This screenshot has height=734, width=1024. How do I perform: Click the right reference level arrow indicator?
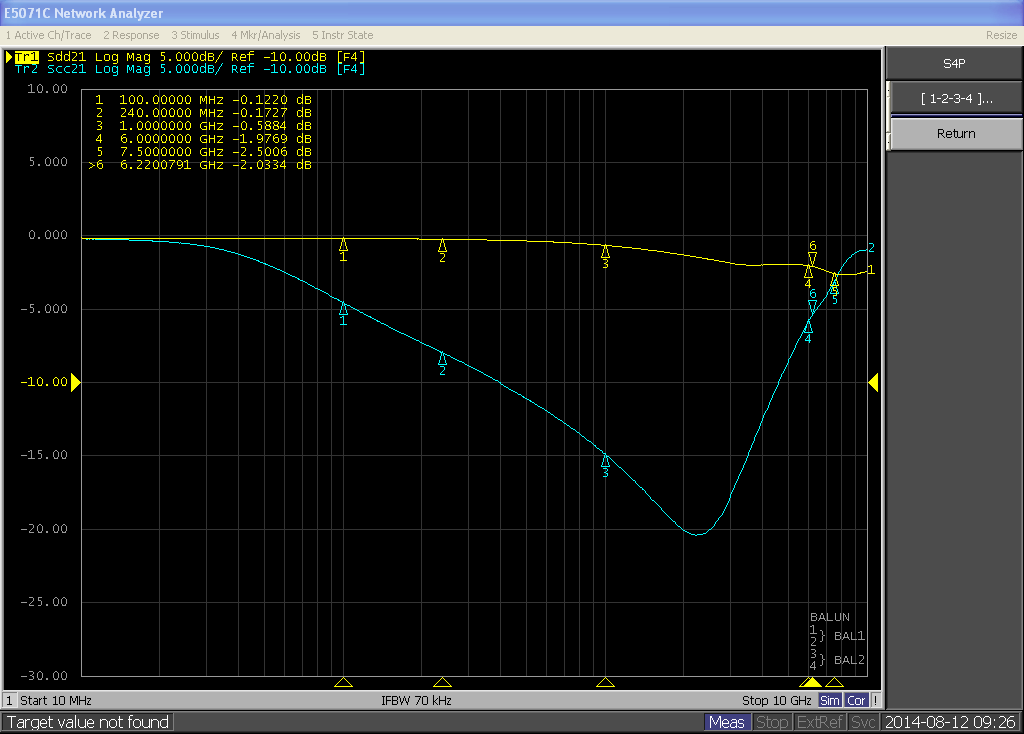coord(873,382)
